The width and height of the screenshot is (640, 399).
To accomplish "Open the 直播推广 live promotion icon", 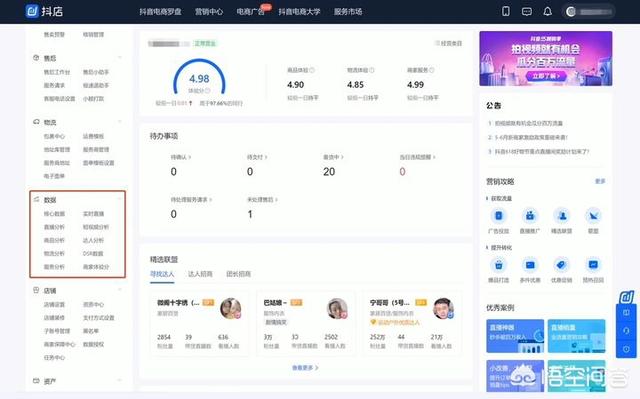I will click(530, 216).
